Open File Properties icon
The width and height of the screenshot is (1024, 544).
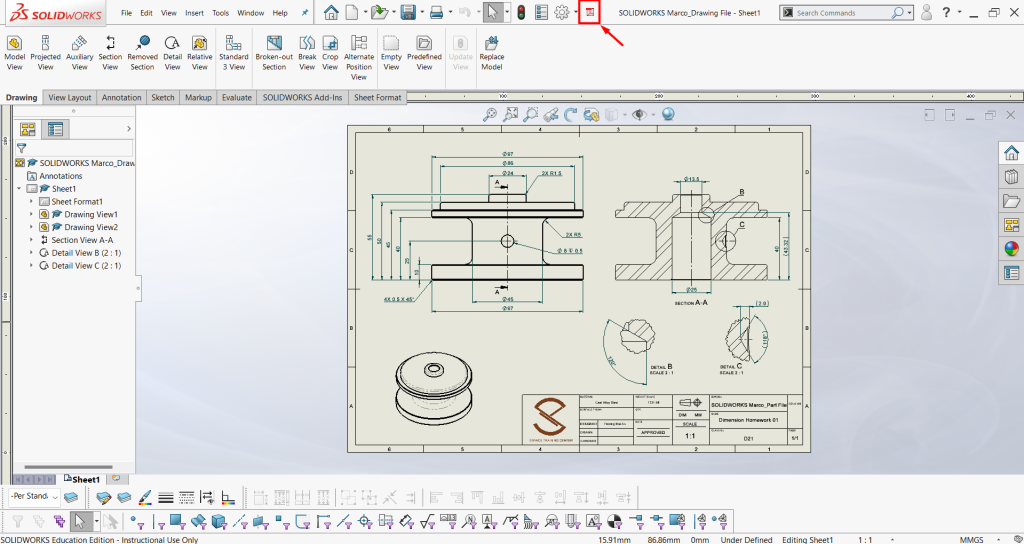pos(541,12)
